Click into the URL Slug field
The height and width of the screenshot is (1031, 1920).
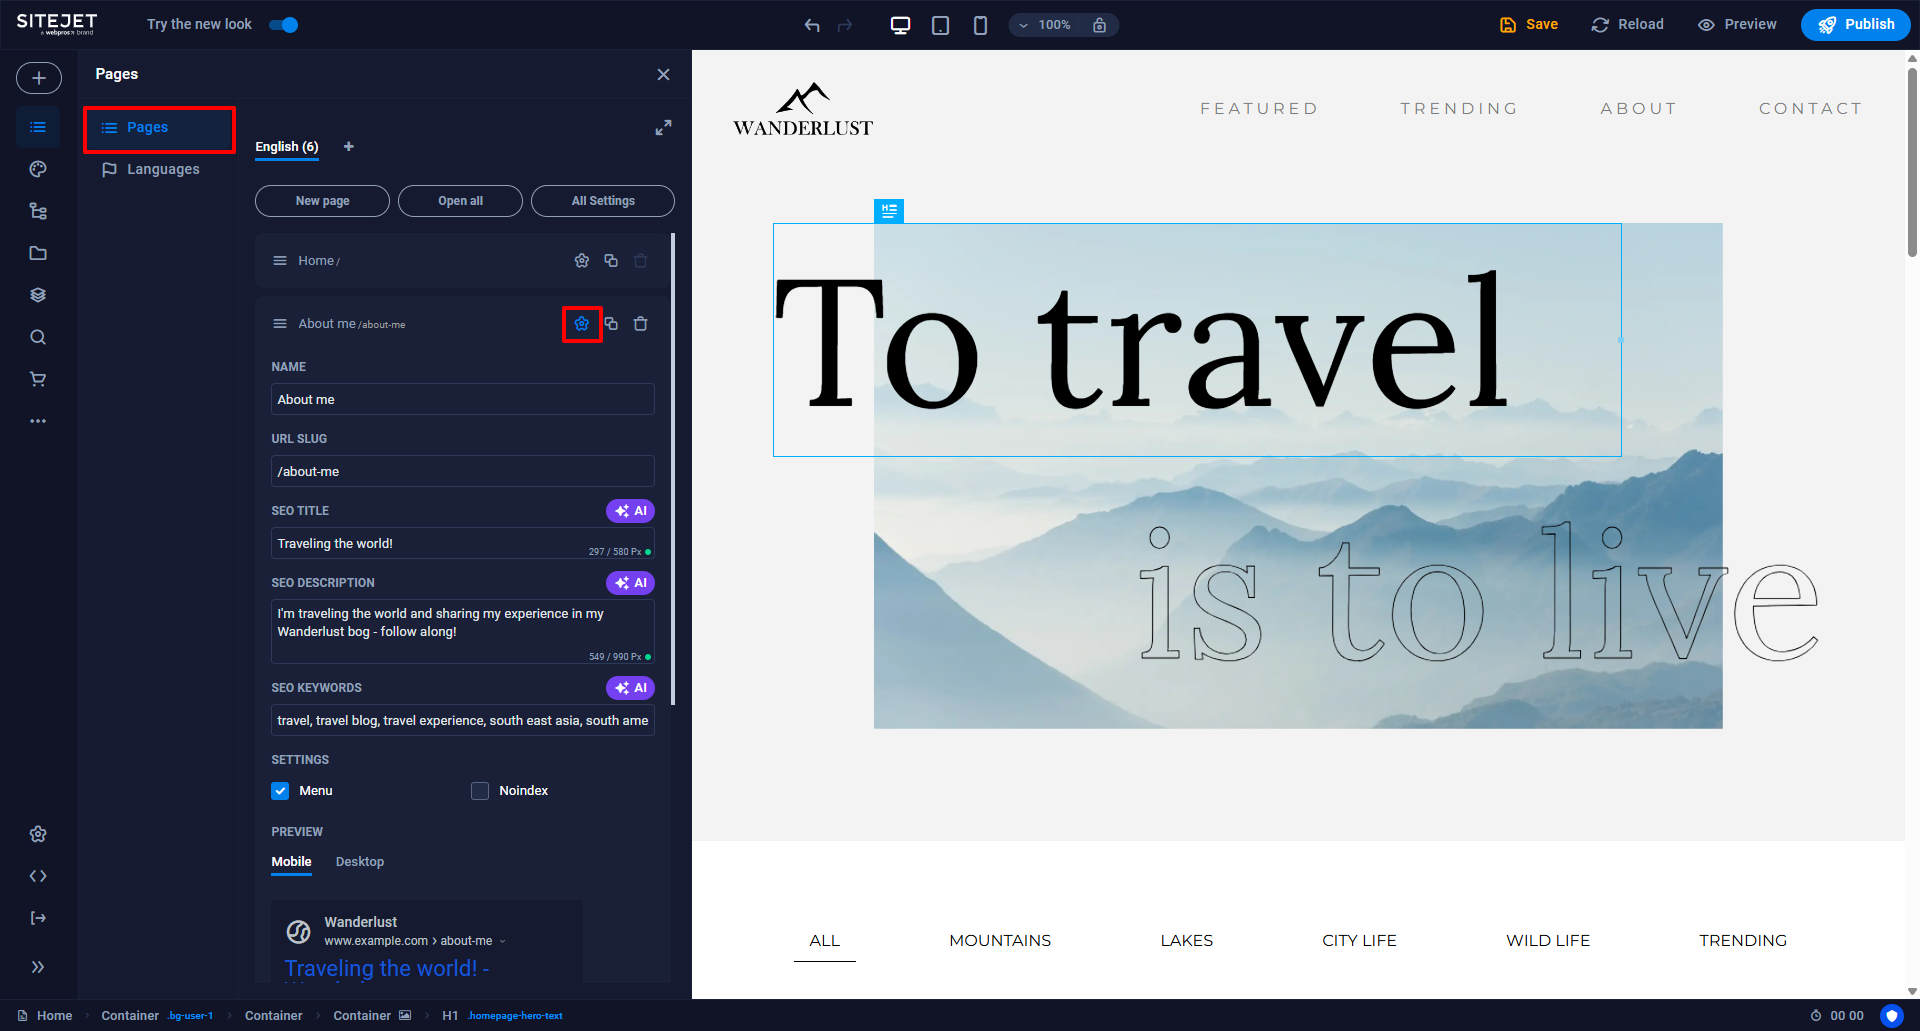463,471
